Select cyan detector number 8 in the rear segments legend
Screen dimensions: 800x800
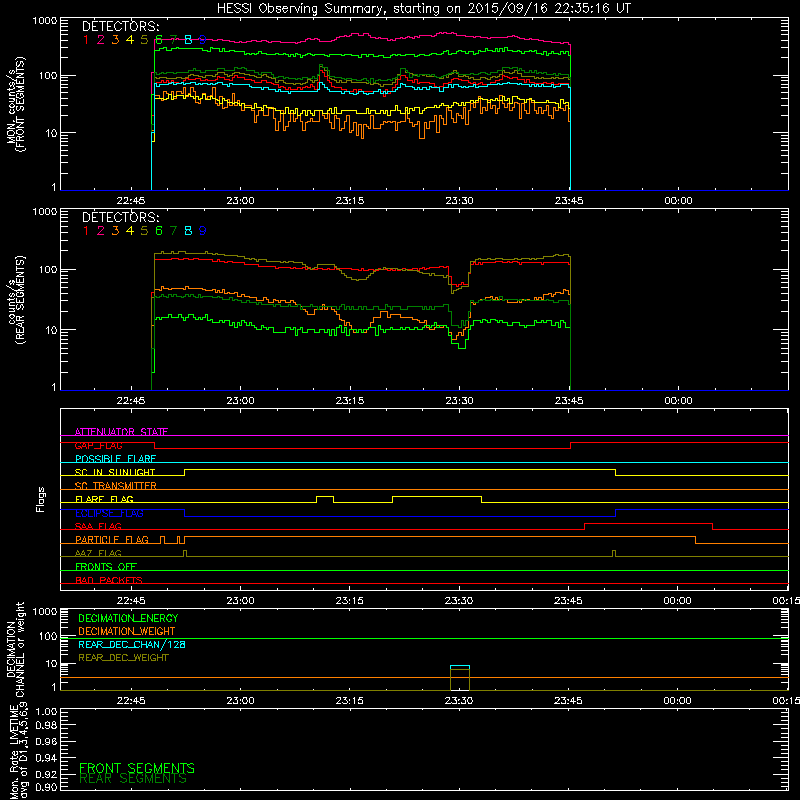point(188,231)
